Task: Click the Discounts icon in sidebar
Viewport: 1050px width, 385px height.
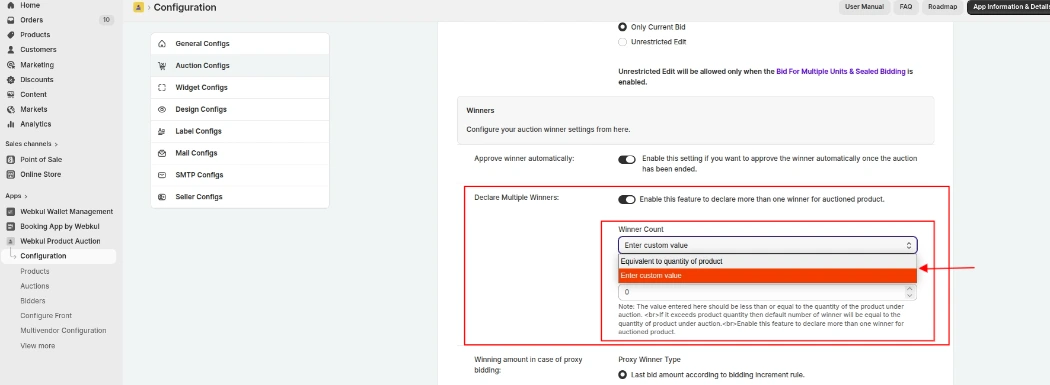Action: tap(11, 80)
